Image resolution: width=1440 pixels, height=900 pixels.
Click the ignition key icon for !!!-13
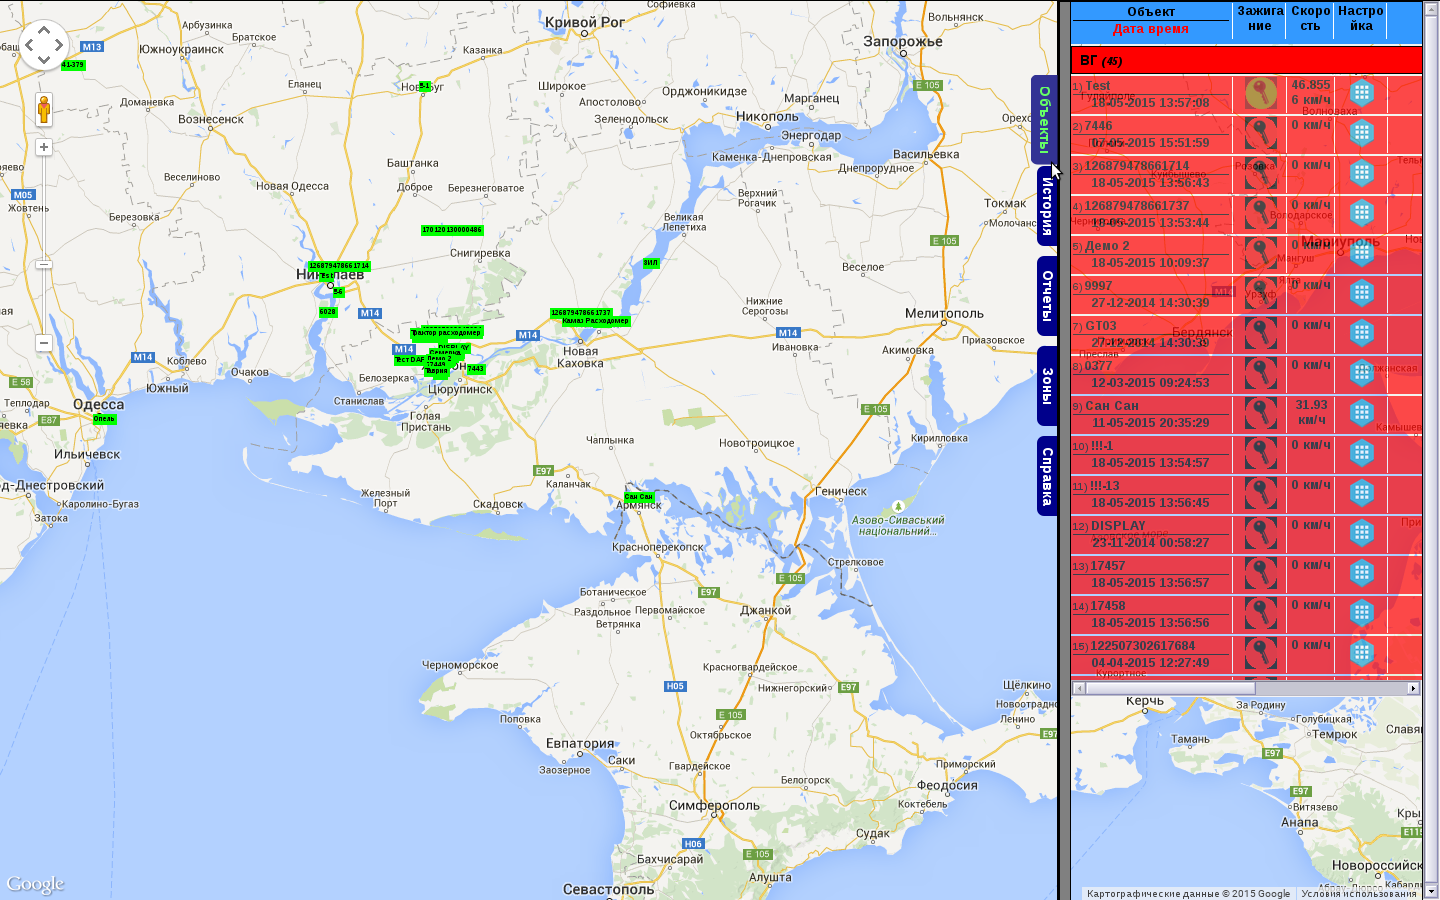1260,494
